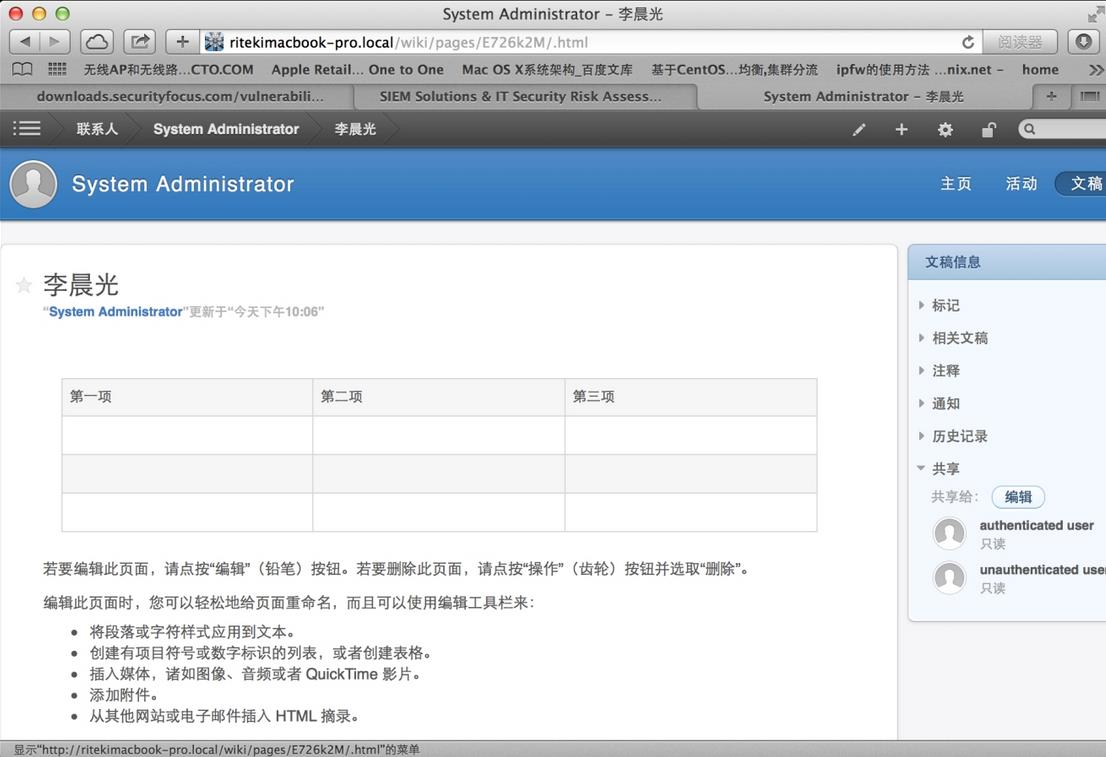Image resolution: width=1106 pixels, height=757 pixels.
Task: Switch to the SIEM Solutions browser tab
Action: click(520, 96)
